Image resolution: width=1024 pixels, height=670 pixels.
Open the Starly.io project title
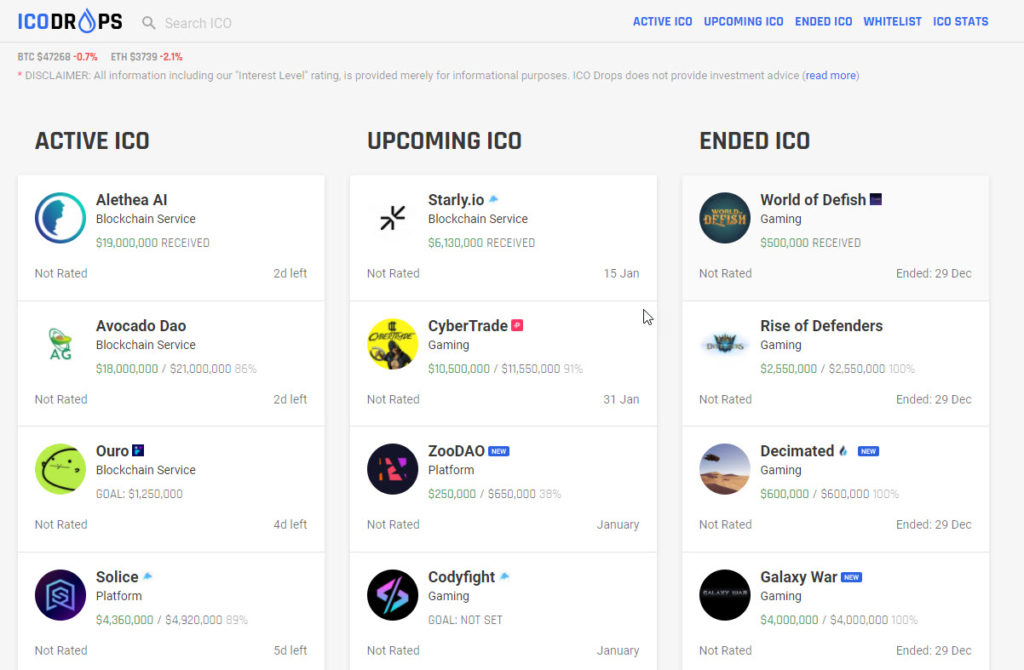click(x=456, y=200)
